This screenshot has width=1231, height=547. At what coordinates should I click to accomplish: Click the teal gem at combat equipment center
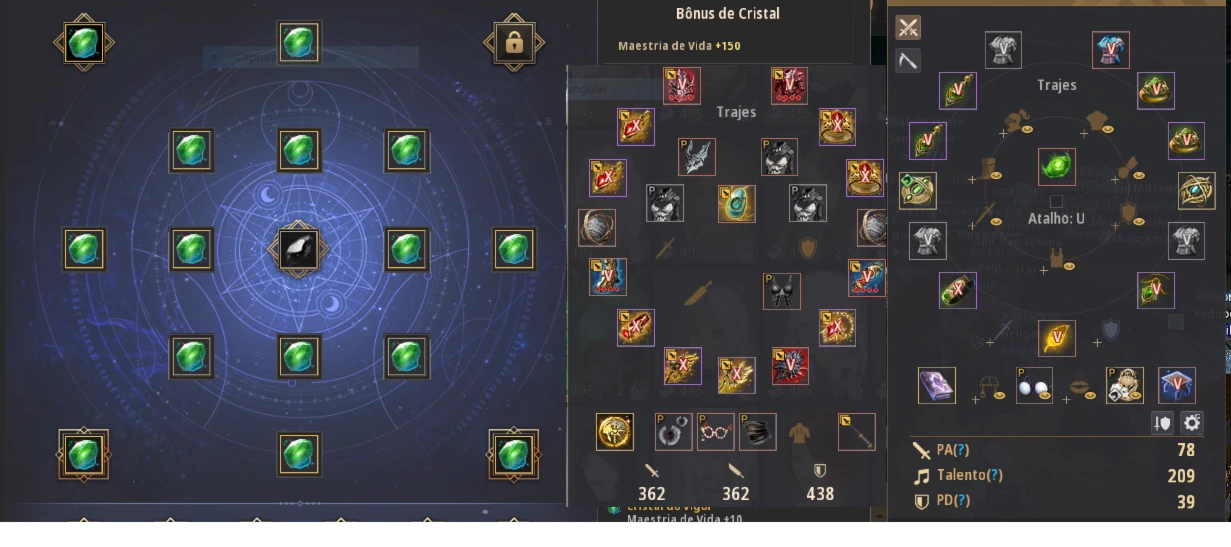click(736, 203)
